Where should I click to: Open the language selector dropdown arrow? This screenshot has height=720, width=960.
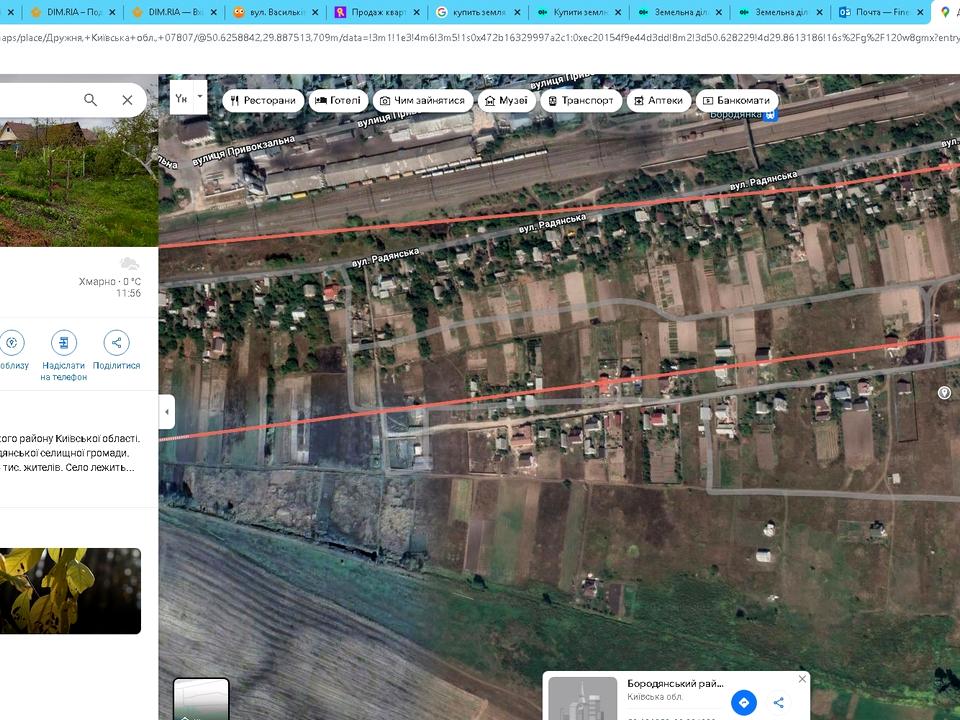tap(200, 98)
